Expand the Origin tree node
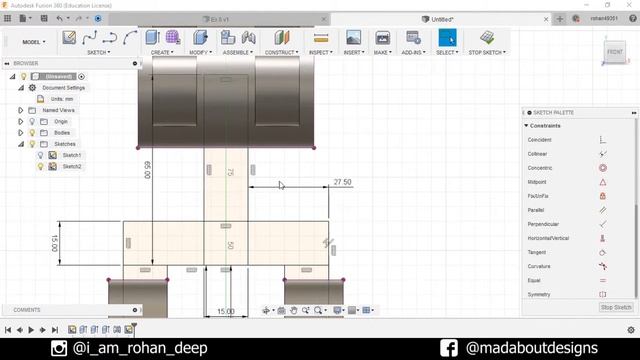Screen dimensions: 640x360 point(20,122)
